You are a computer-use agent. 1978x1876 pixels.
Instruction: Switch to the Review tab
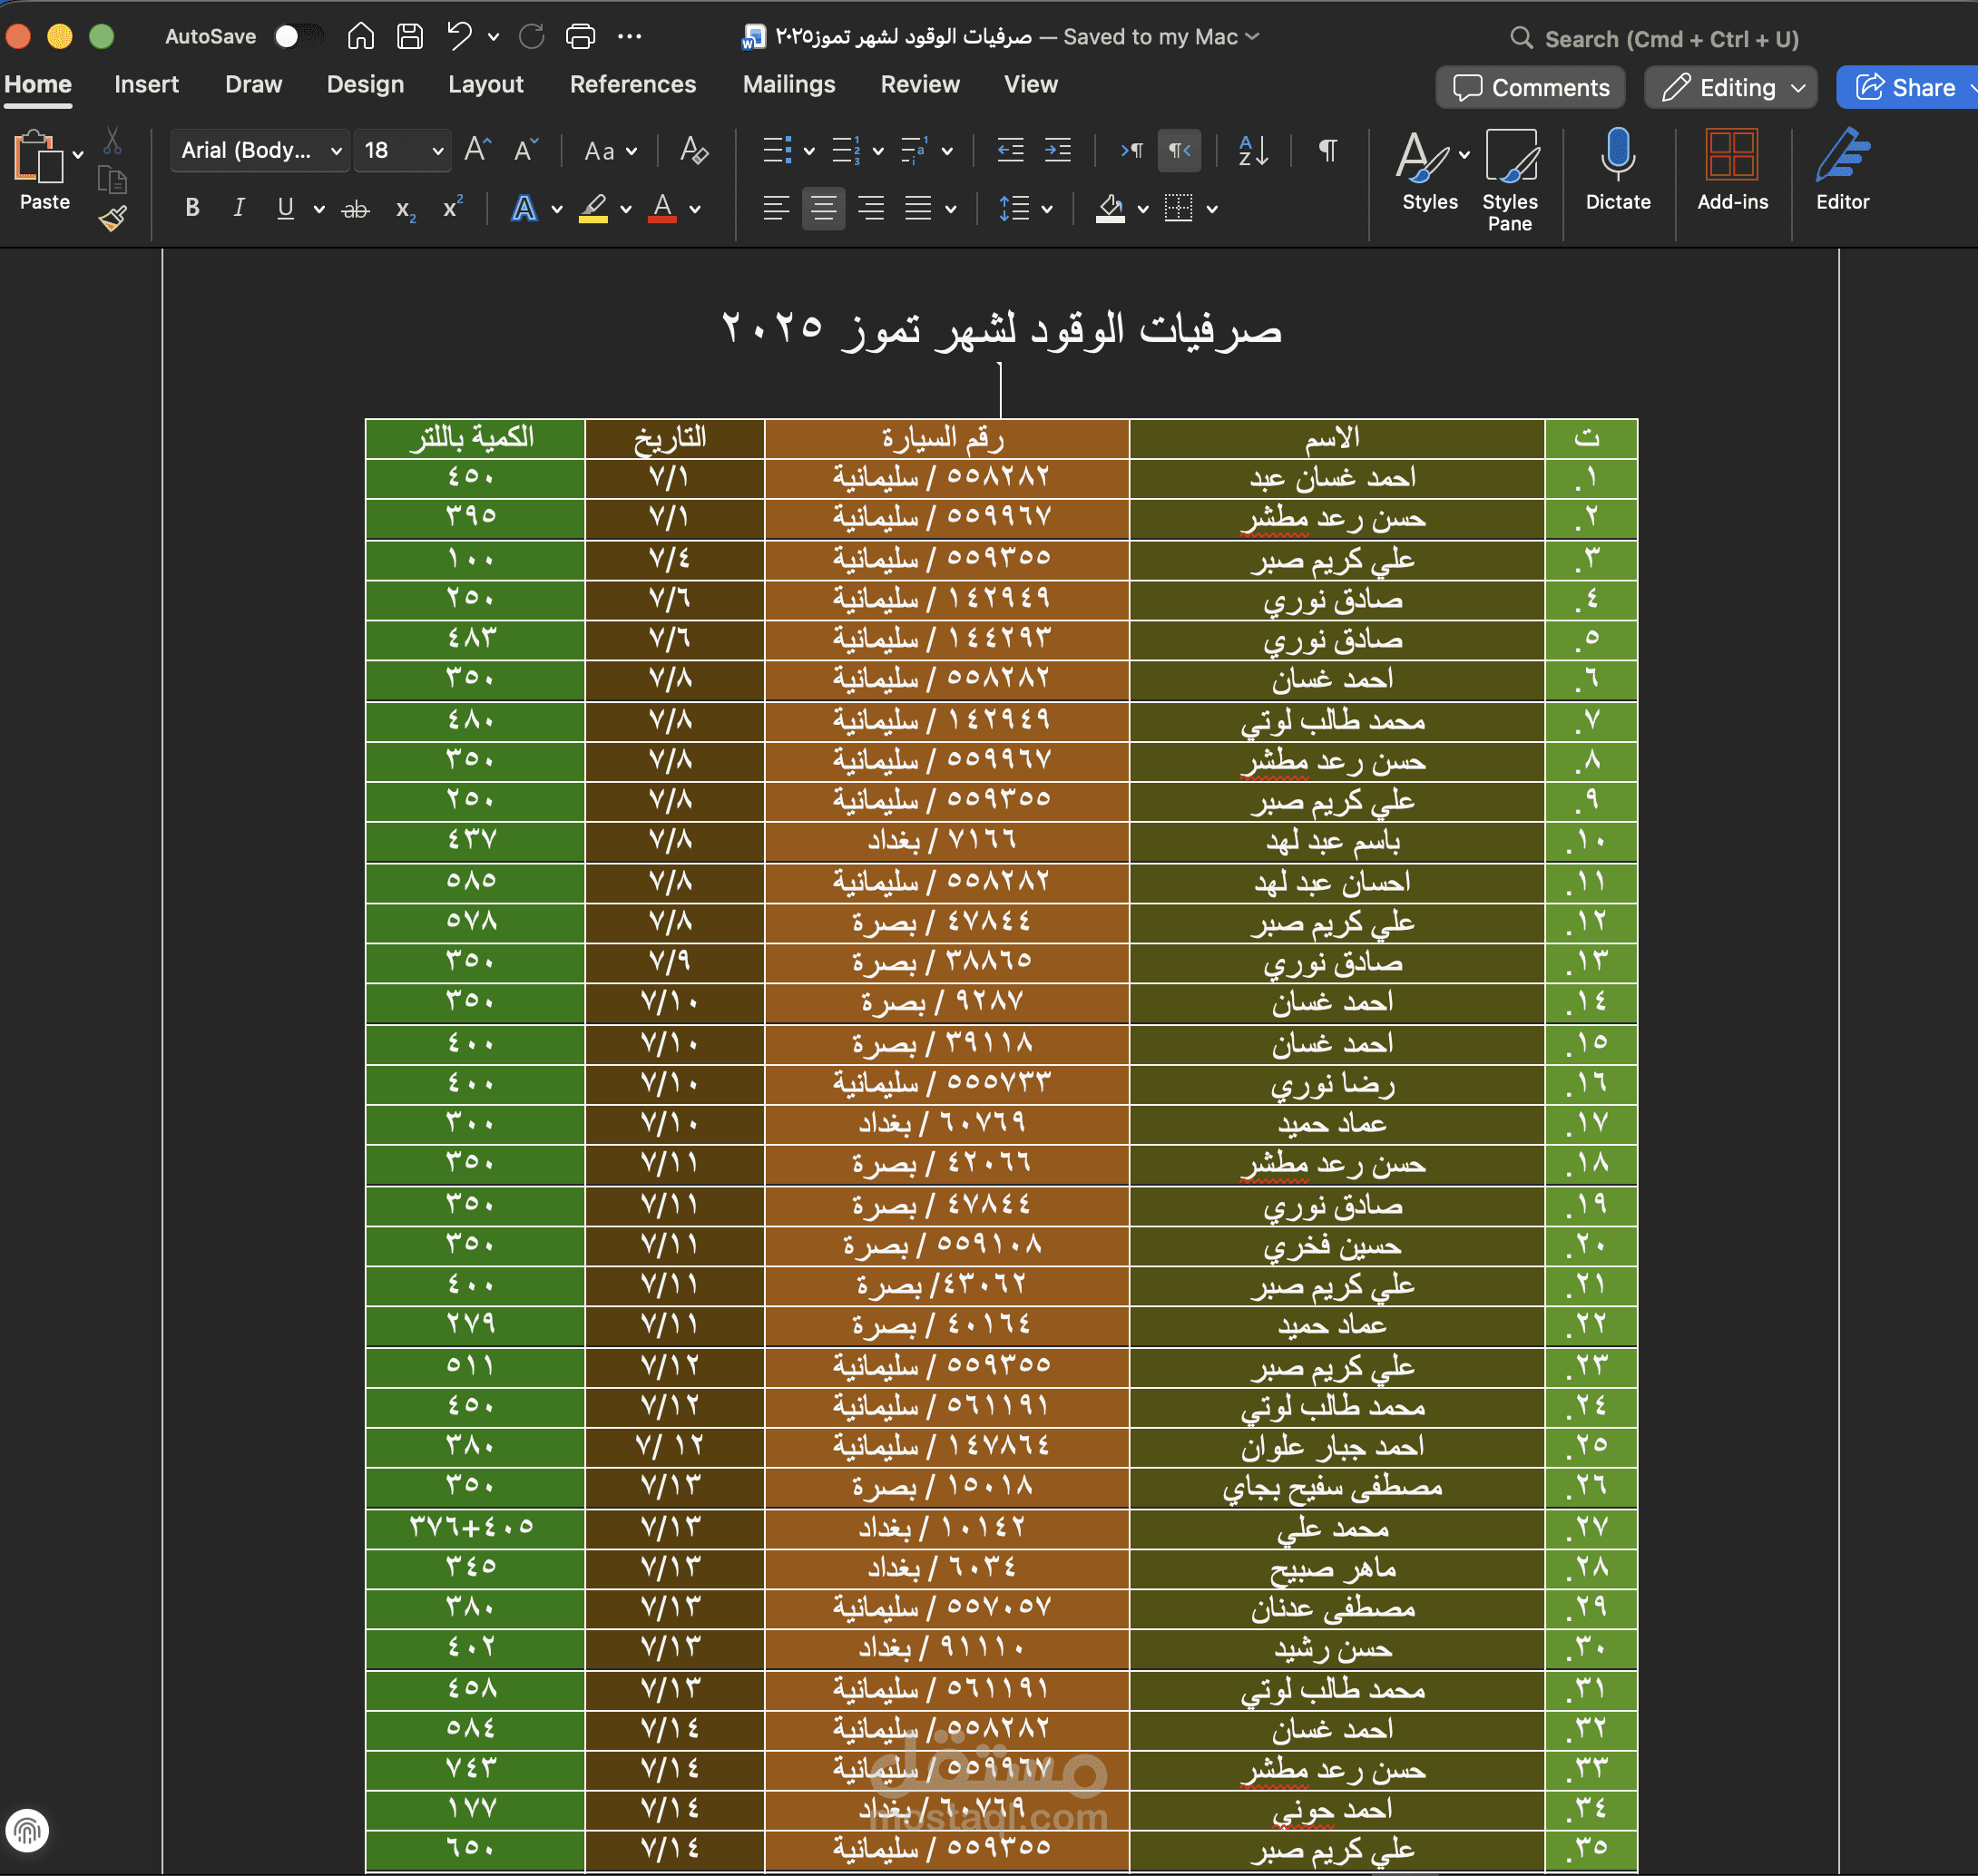(x=919, y=84)
